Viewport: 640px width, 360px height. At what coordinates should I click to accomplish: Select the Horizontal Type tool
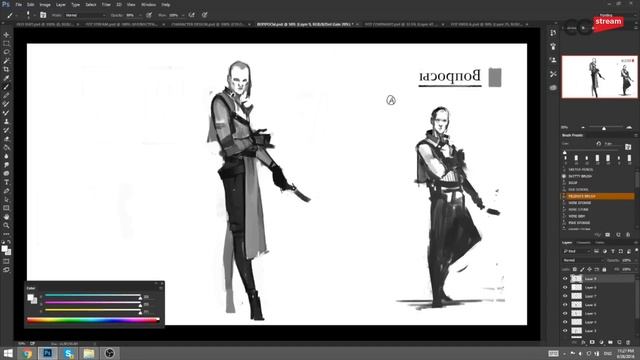(x=6, y=182)
